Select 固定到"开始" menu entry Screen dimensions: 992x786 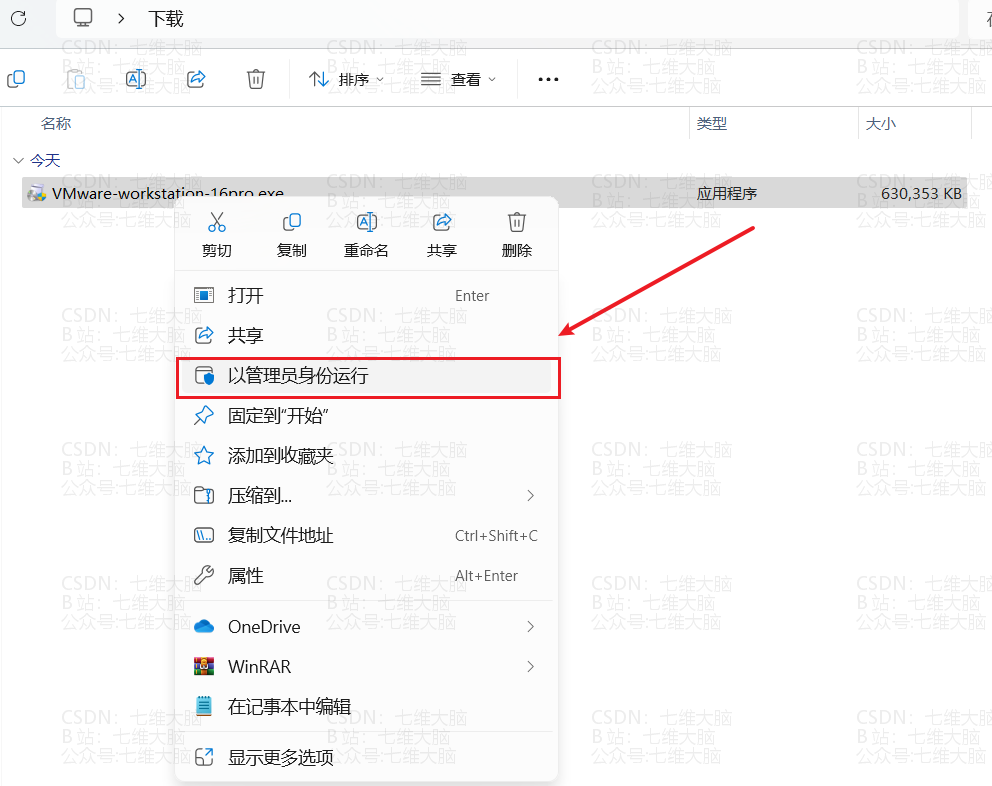click(x=367, y=416)
